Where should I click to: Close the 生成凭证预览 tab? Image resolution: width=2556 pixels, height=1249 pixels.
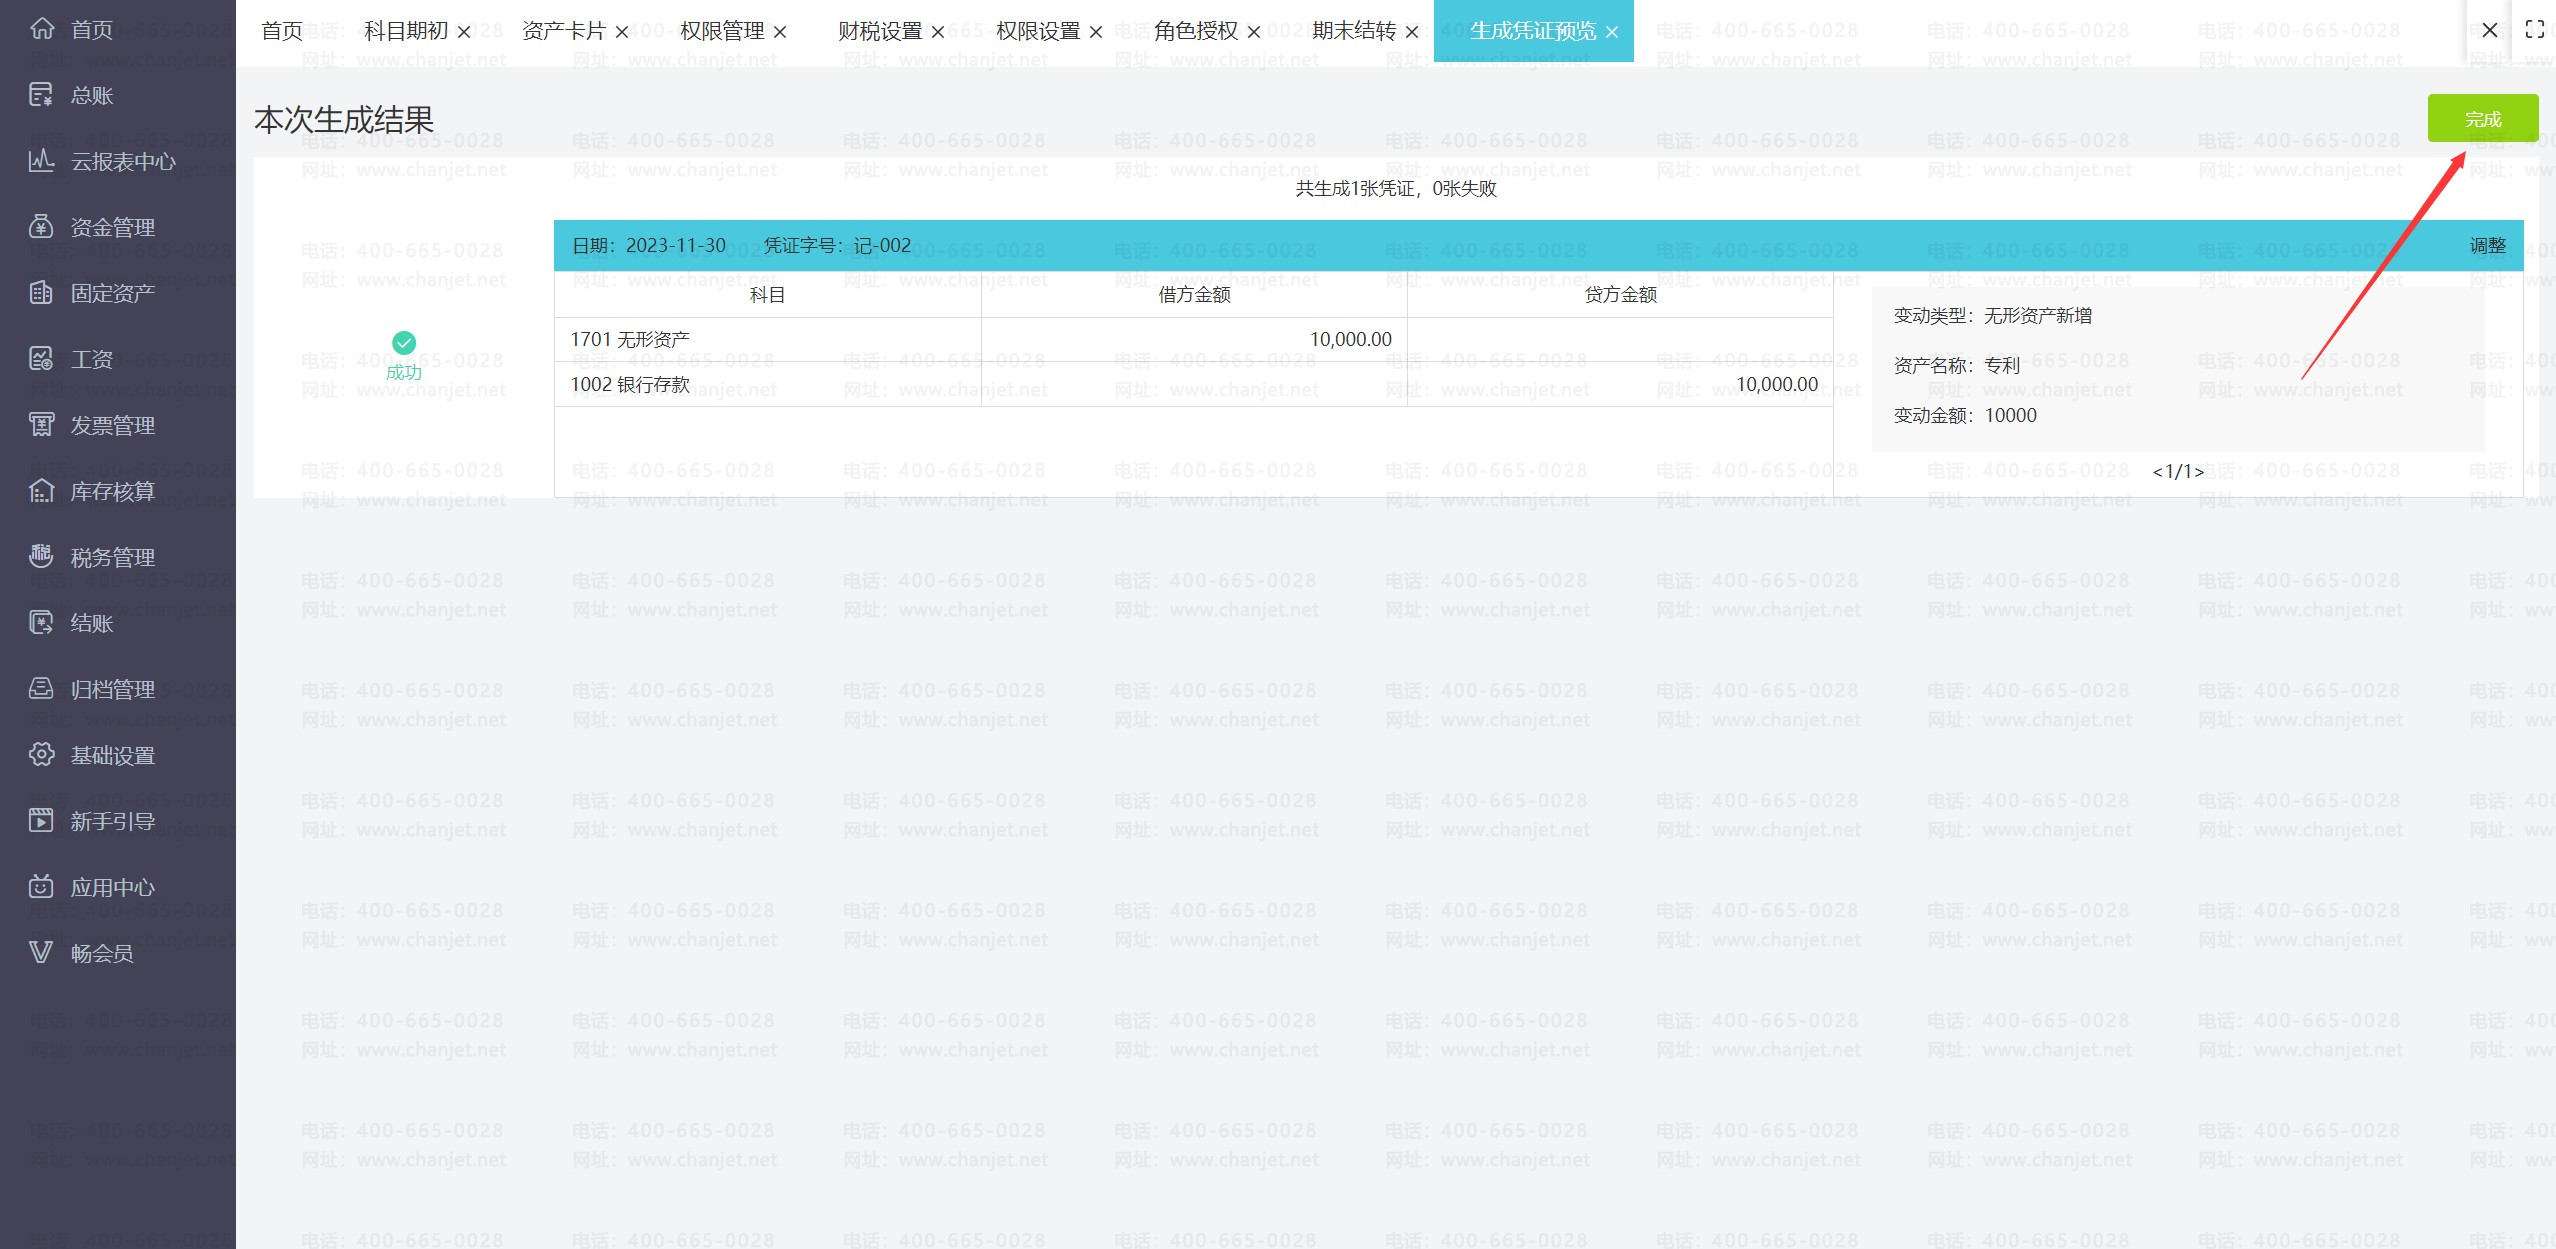tap(1612, 33)
